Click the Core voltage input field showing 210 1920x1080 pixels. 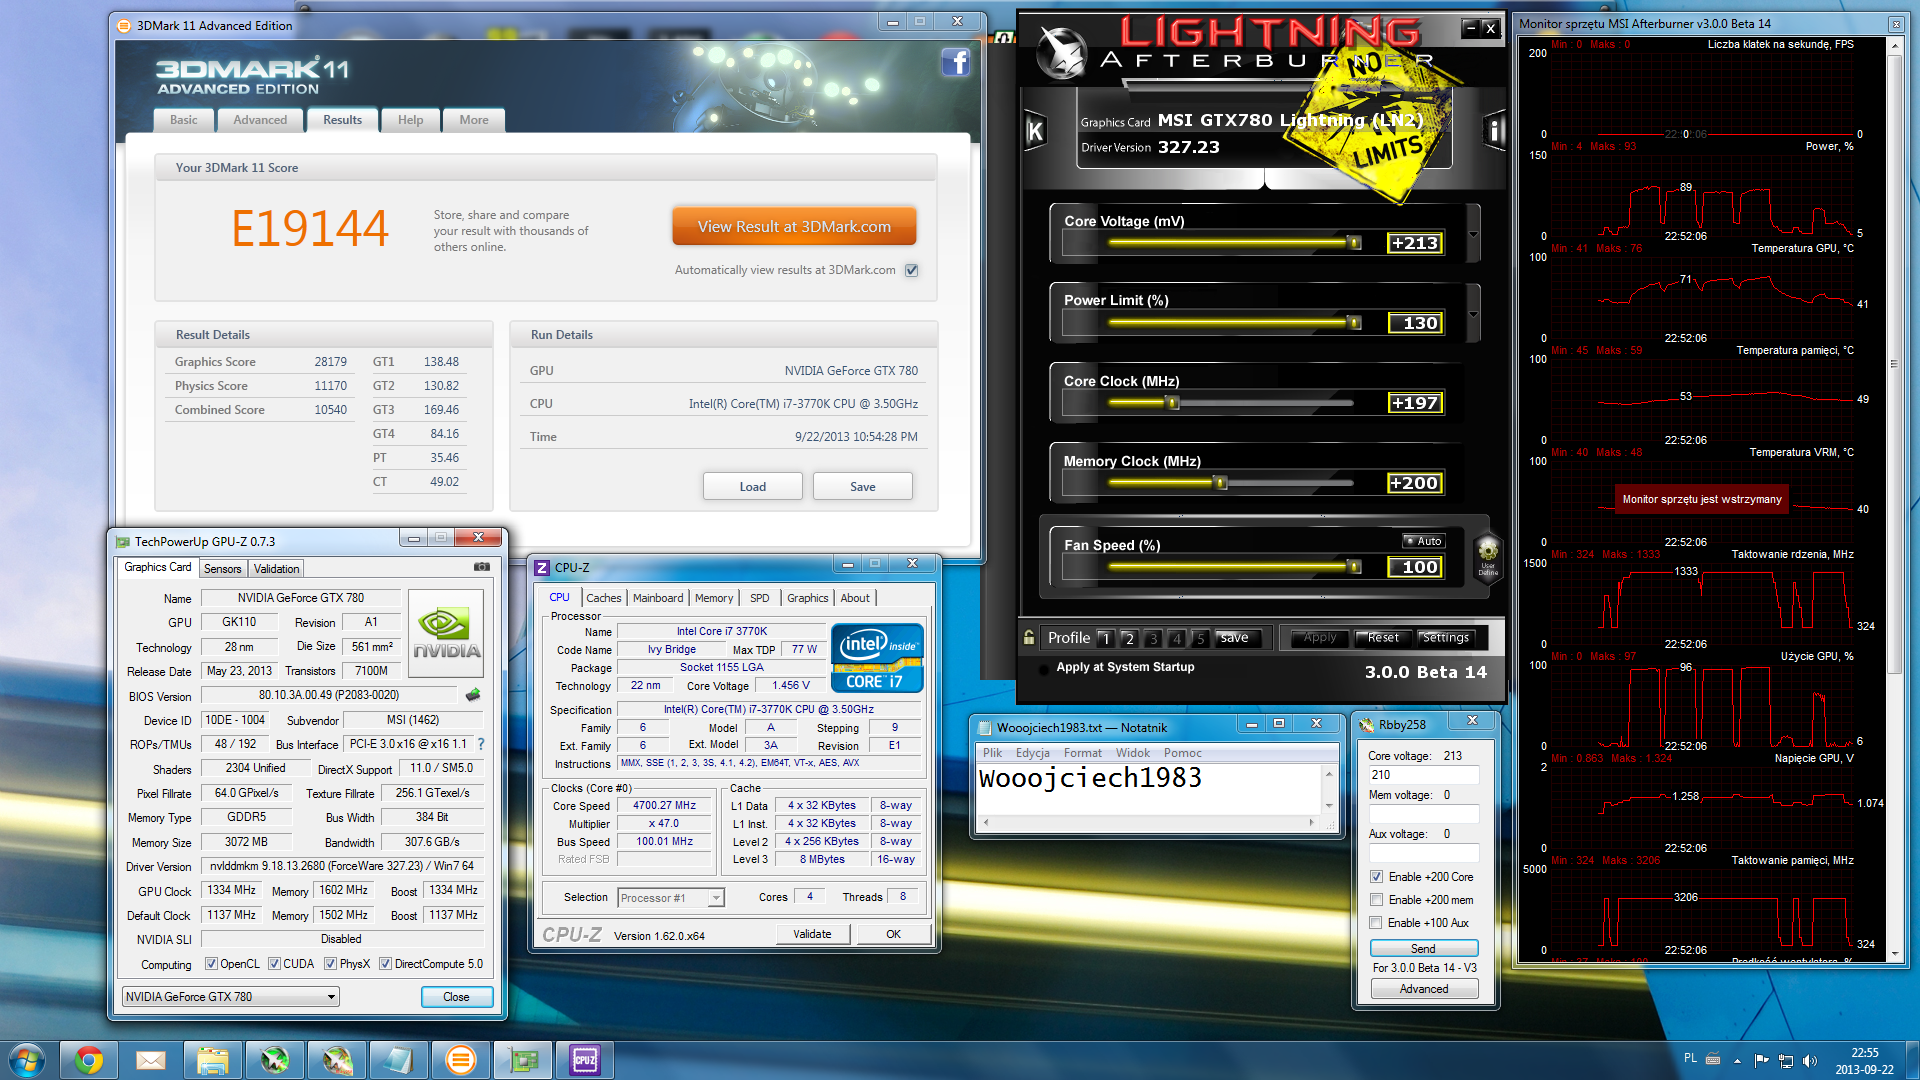pyautogui.click(x=1423, y=775)
